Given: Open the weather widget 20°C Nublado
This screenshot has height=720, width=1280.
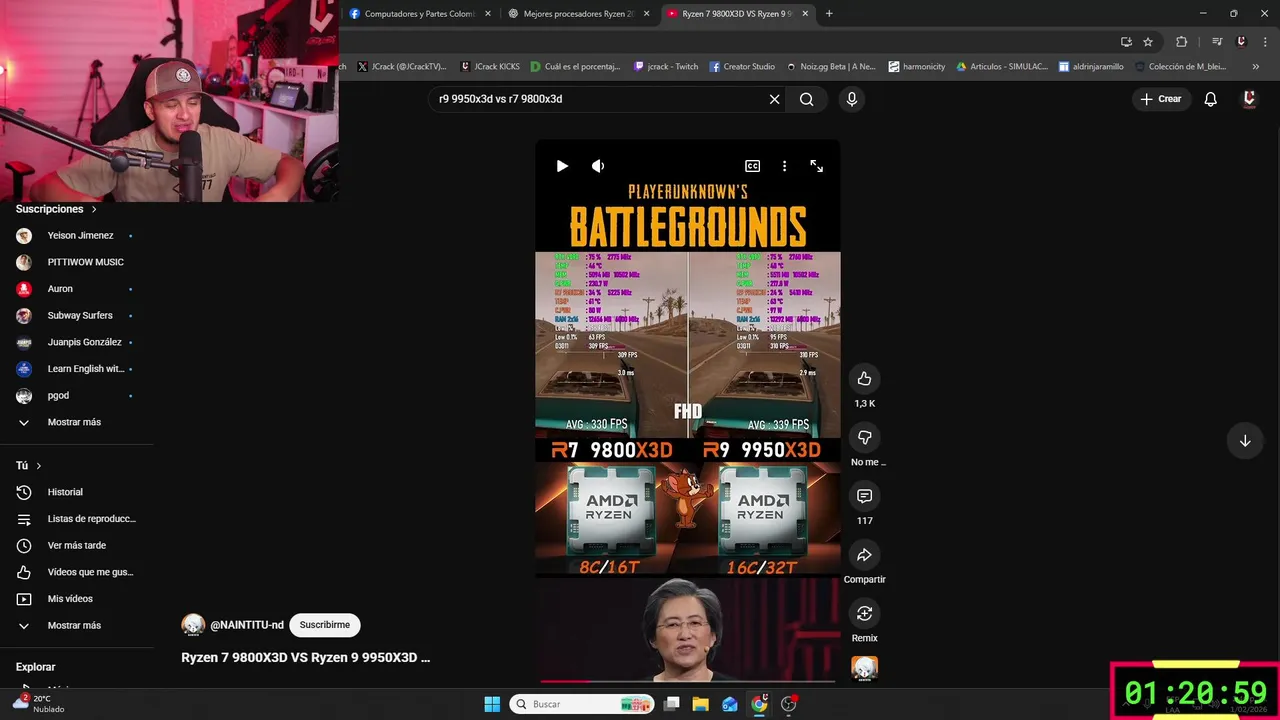Looking at the screenshot, I should tap(40, 704).
